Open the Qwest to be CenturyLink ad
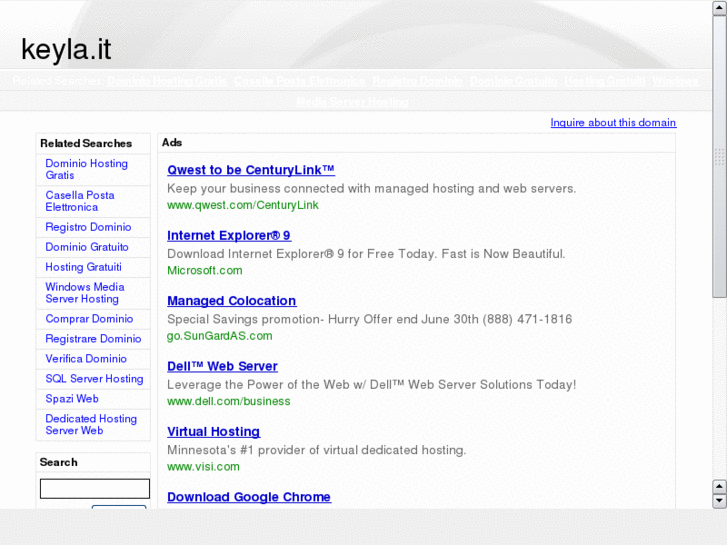 point(251,170)
